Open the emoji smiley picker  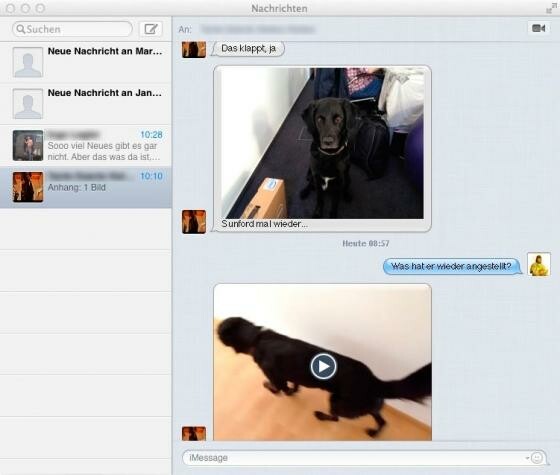click(x=536, y=458)
